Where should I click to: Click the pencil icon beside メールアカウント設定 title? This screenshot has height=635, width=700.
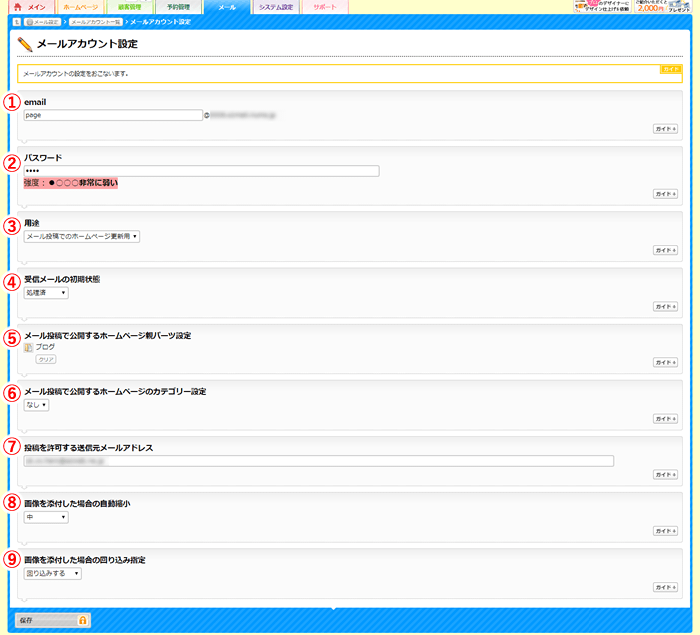point(25,44)
